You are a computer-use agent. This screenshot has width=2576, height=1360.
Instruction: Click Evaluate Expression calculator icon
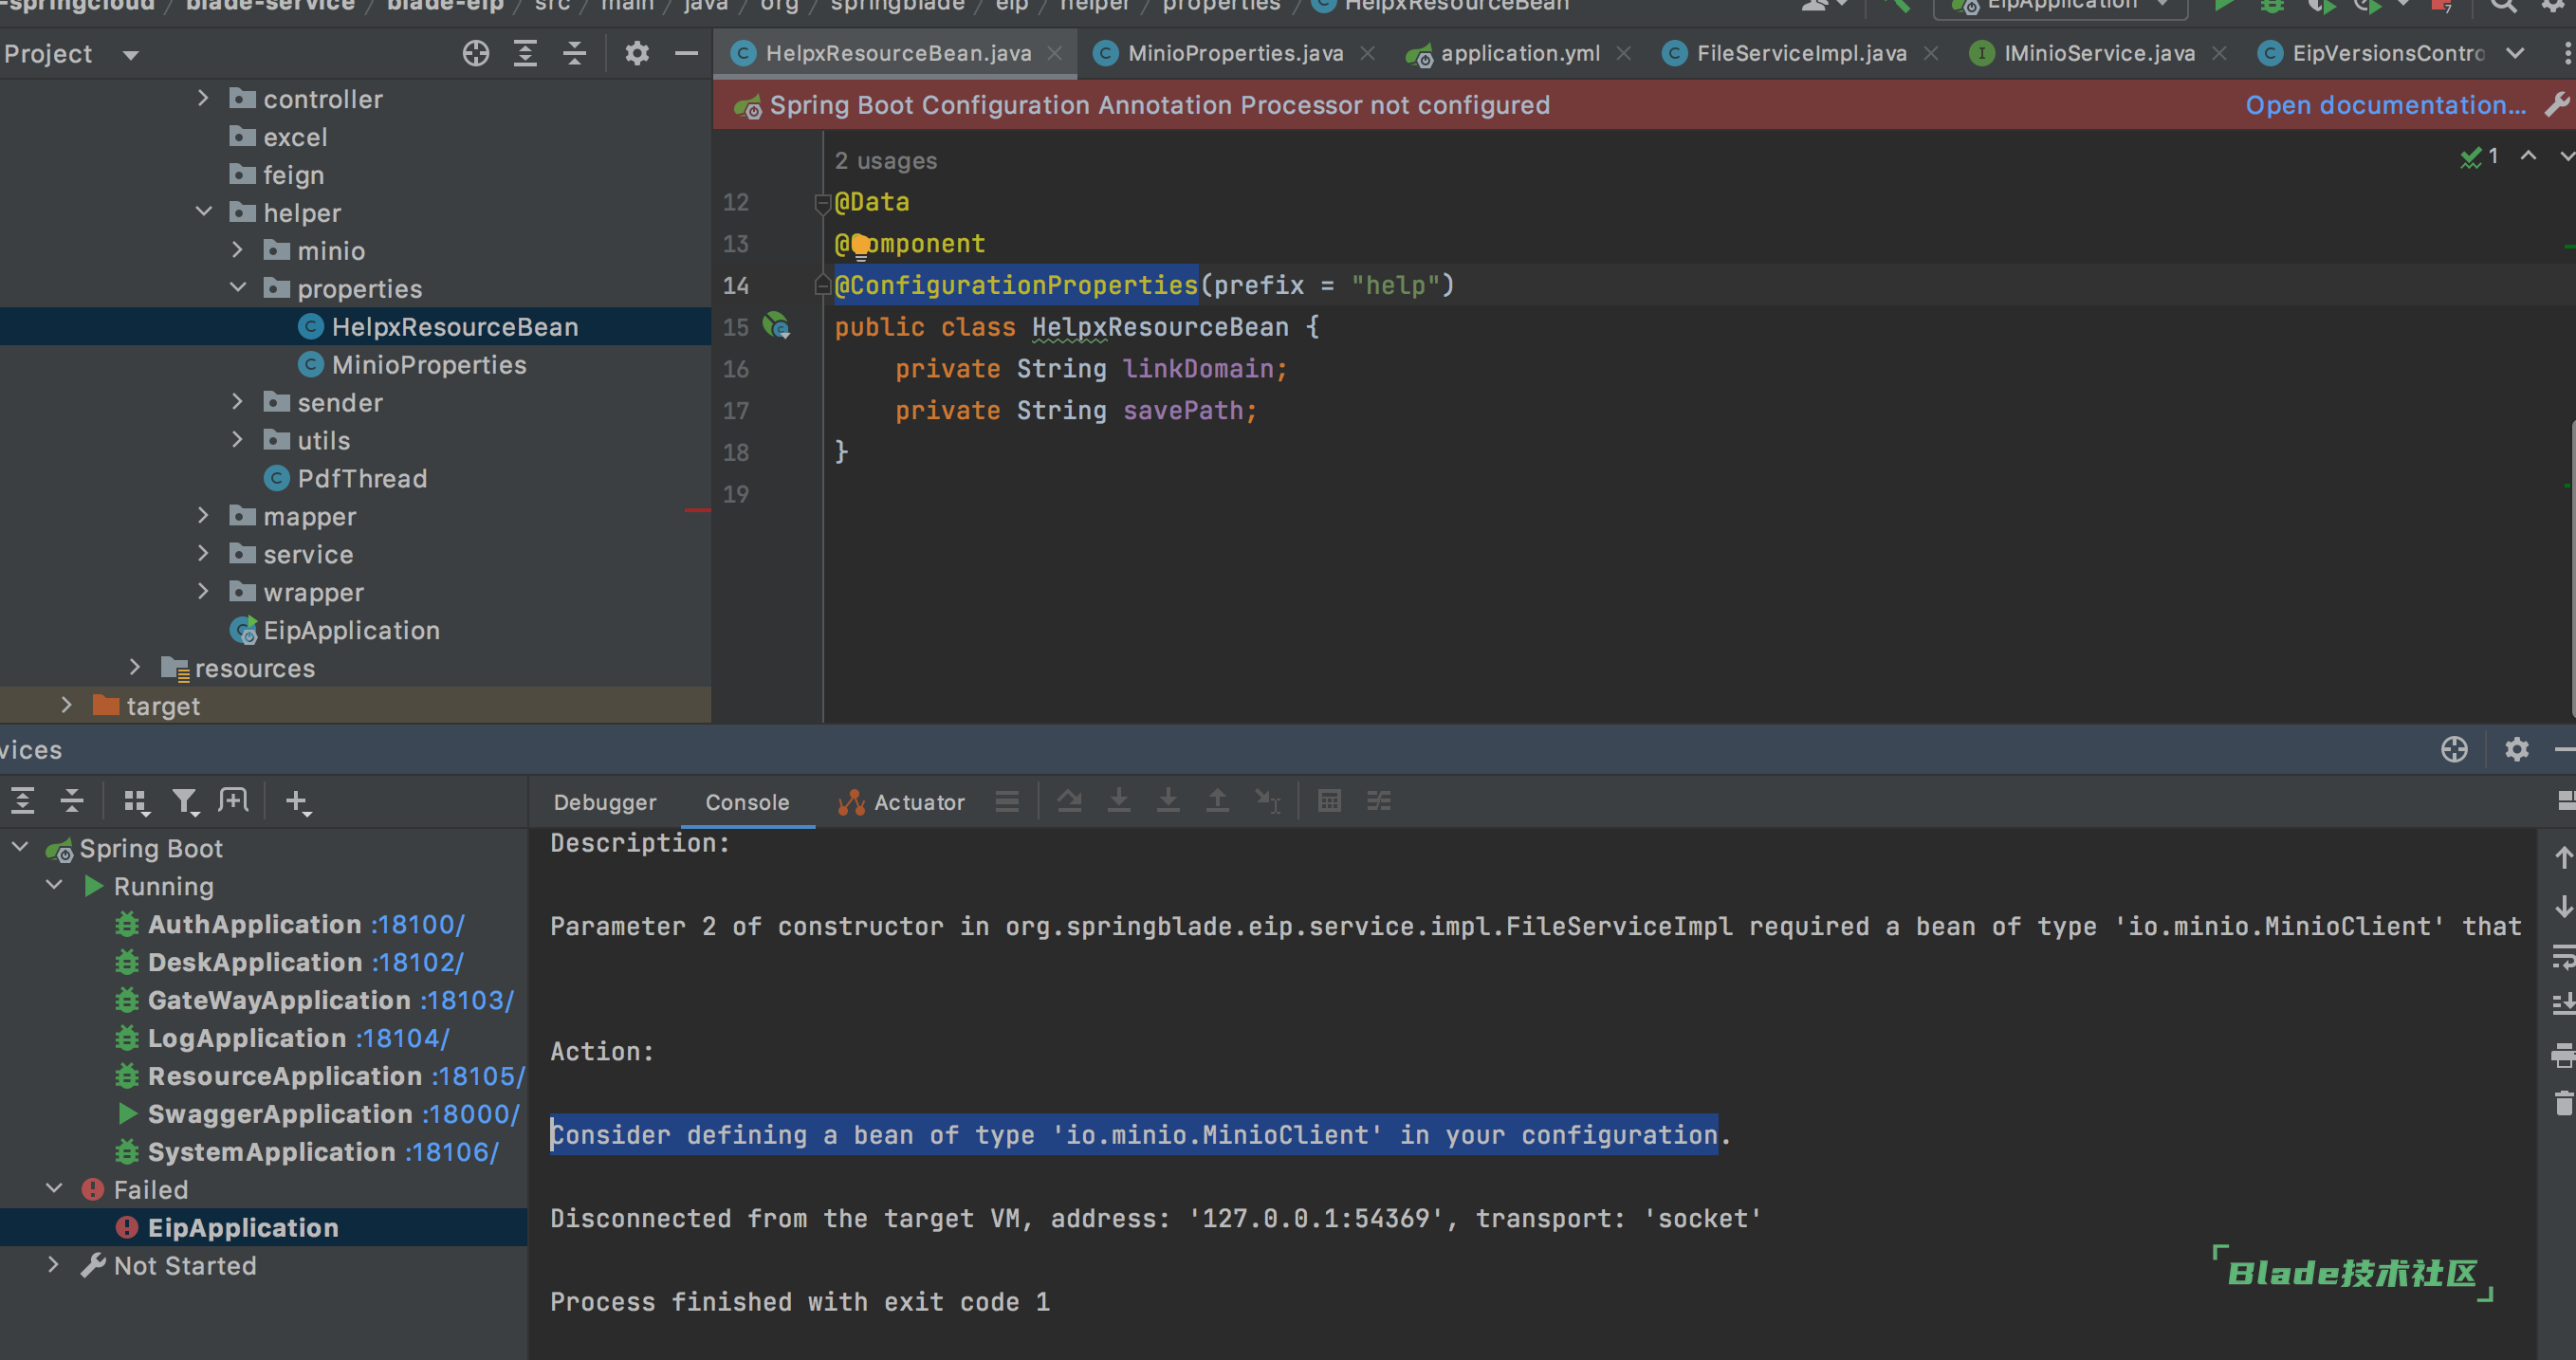point(1329,801)
